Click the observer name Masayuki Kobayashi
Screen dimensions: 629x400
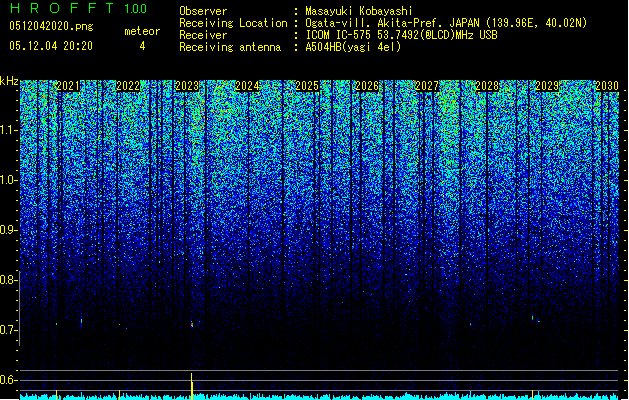click(x=359, y=11)
